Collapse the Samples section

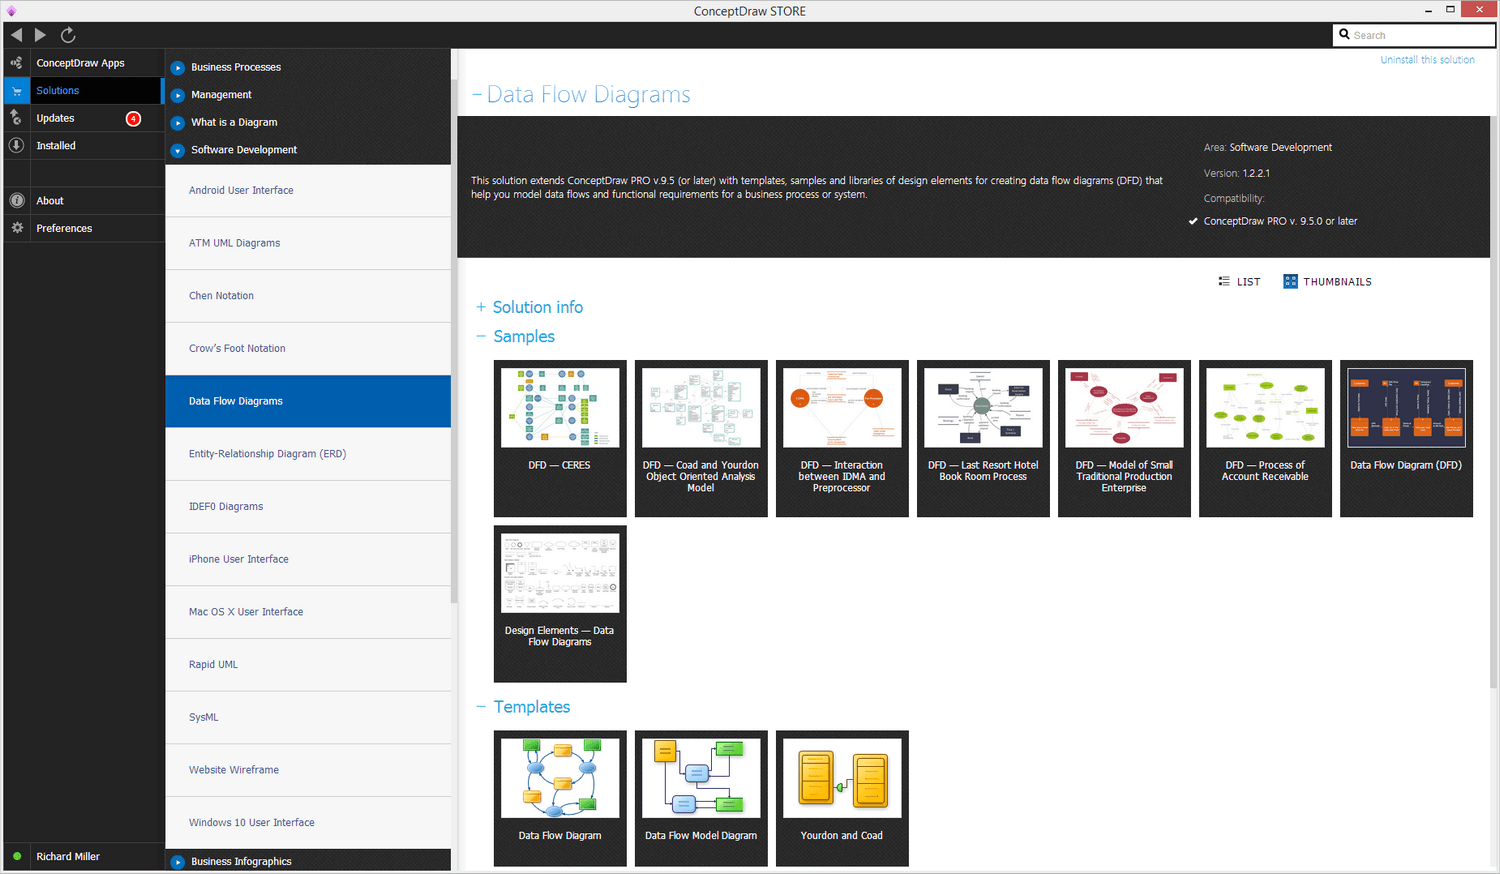[481, 337]
